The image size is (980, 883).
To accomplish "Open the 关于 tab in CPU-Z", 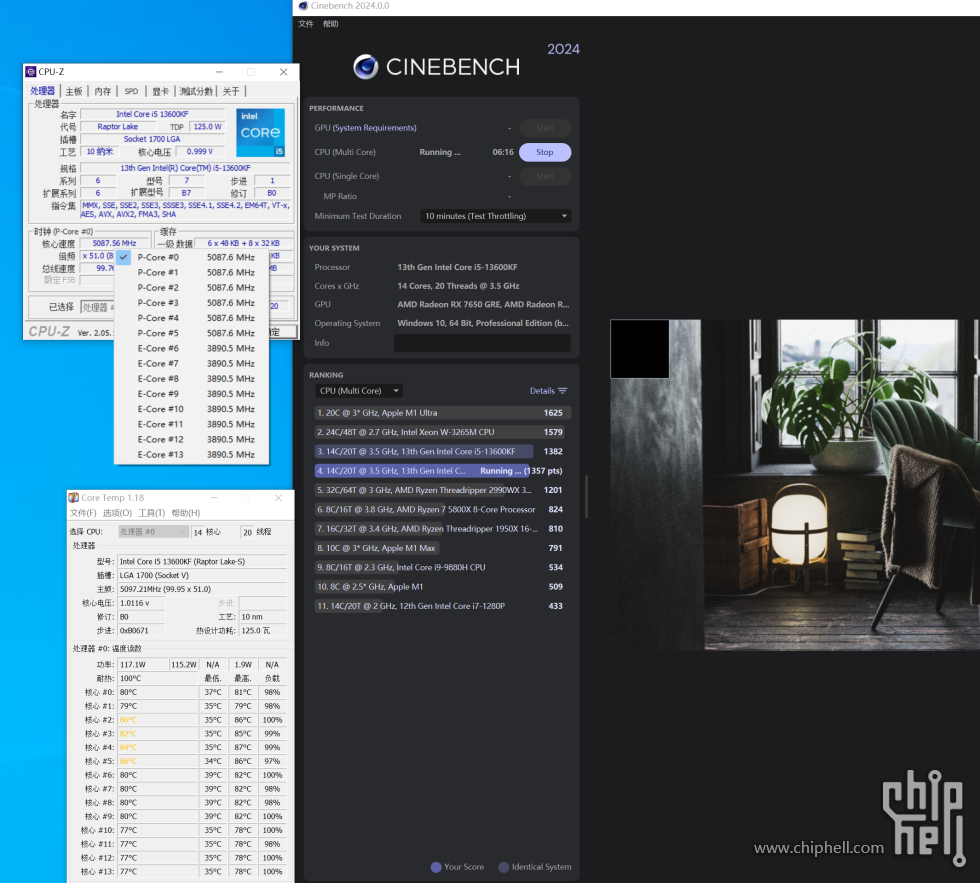I will [x=231, y=91].
